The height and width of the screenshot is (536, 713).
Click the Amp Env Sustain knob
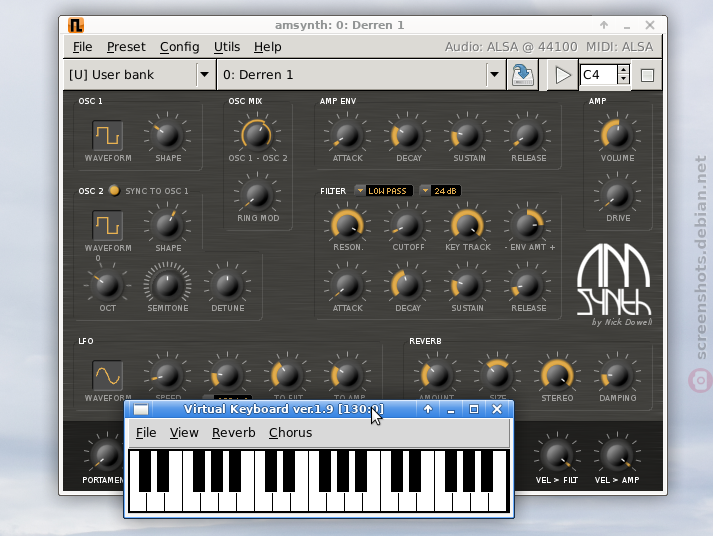coord(467,135)
